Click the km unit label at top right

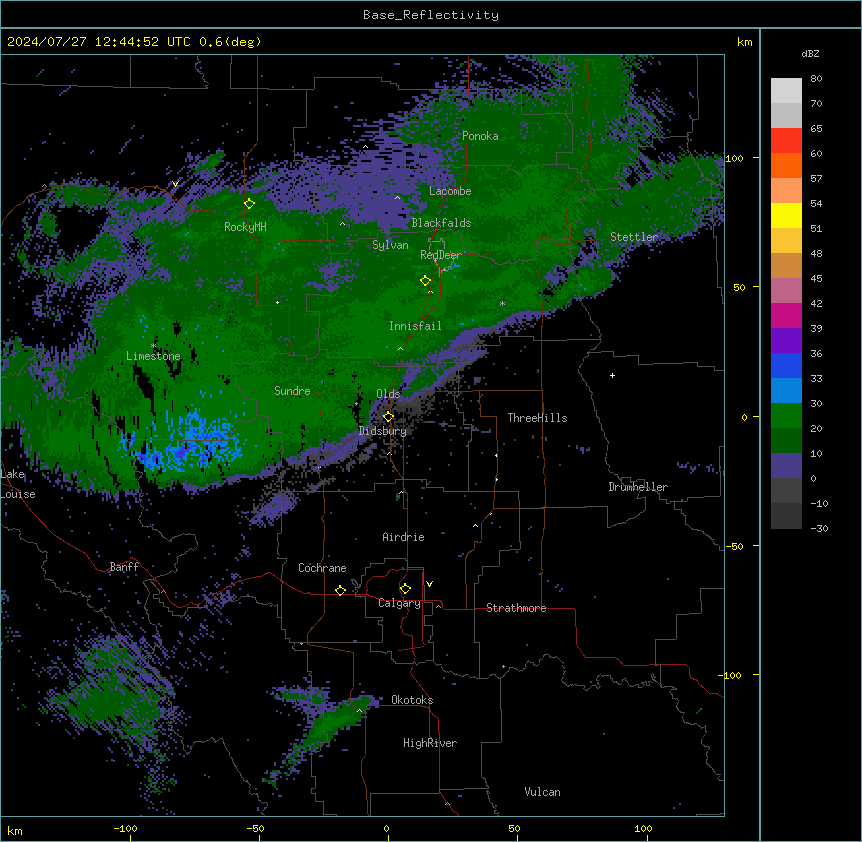[x=744, y=42]
